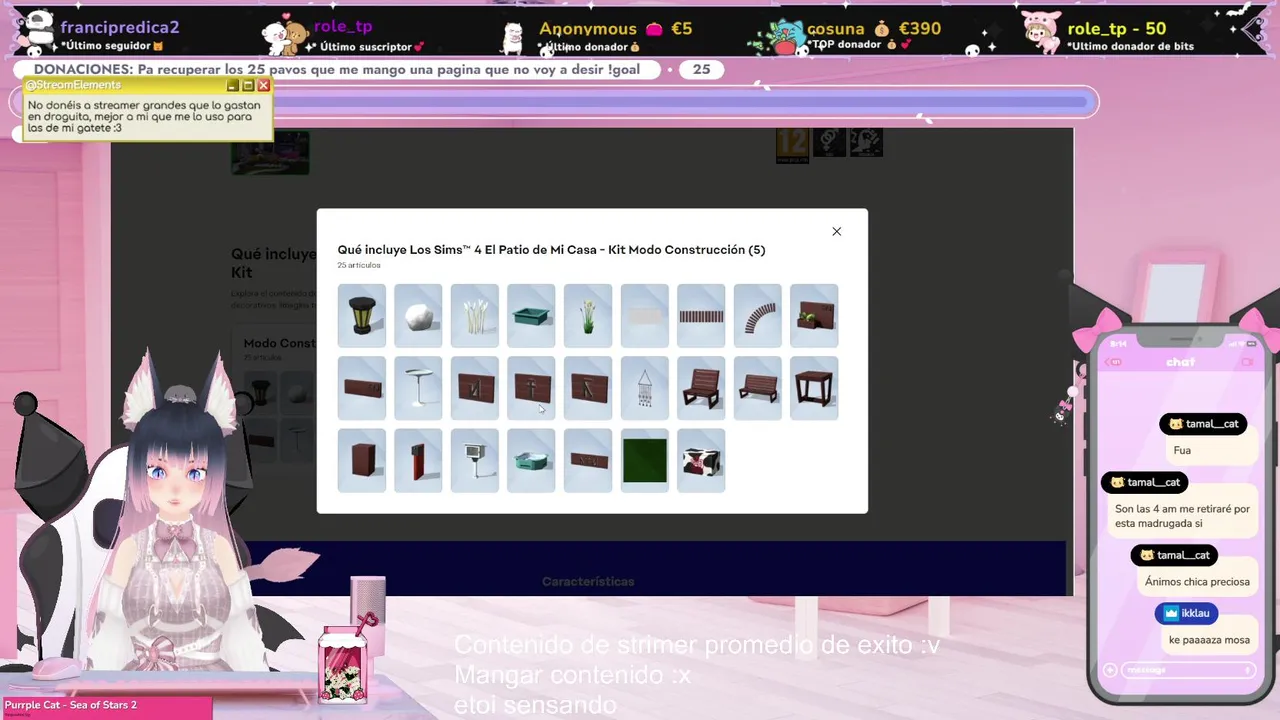This screenshot has height=720, width=1280.
Task: Click the game thumbnail behind the dialog
Action: [x=270, y=151]
